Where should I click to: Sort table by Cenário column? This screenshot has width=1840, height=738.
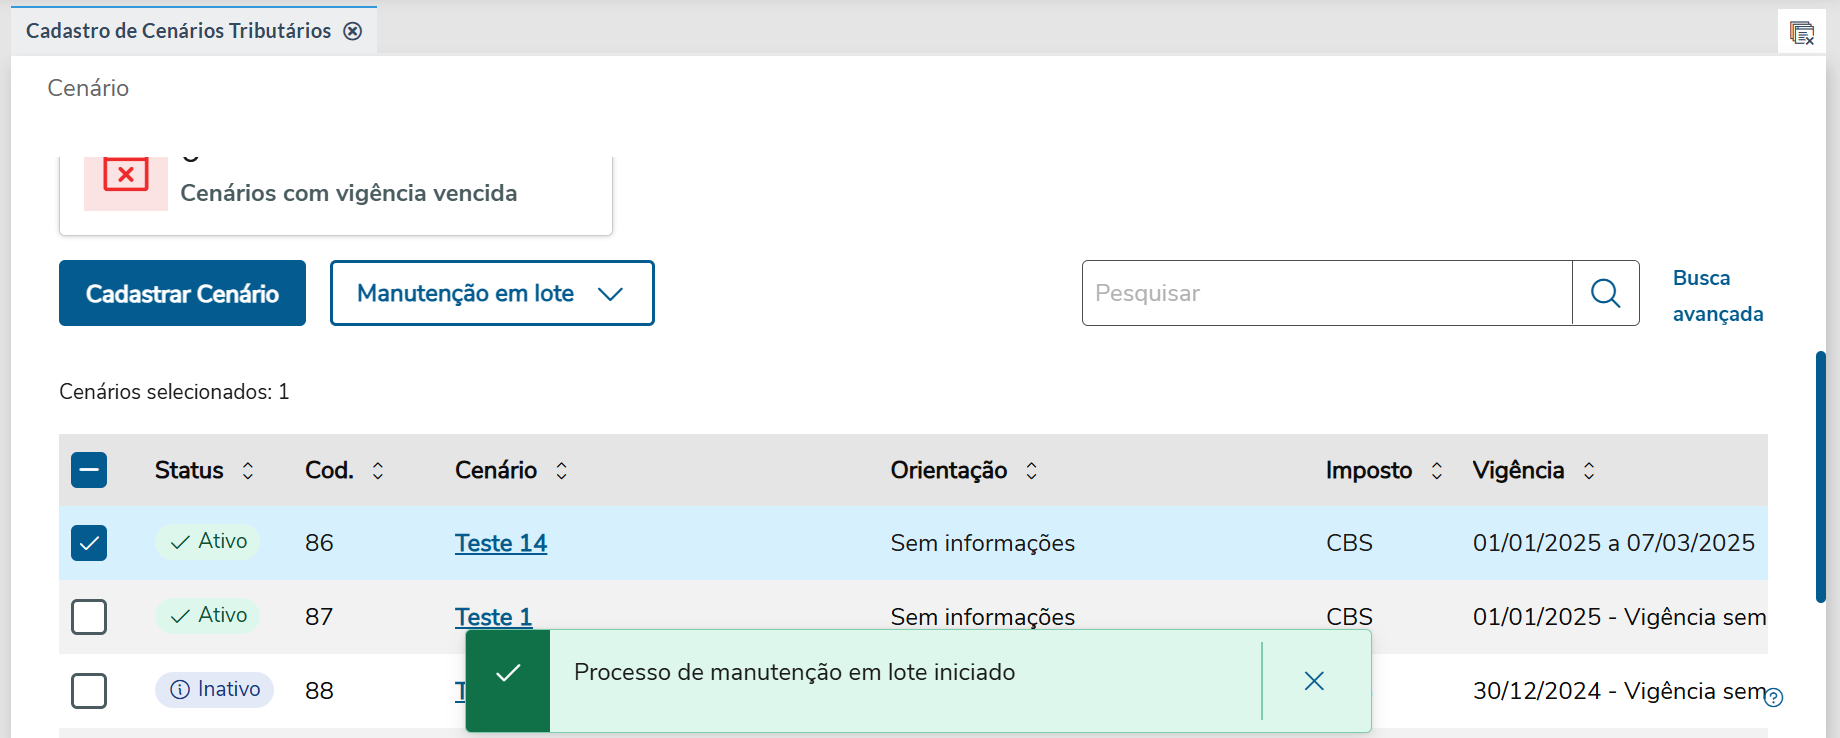click(562, 471)
